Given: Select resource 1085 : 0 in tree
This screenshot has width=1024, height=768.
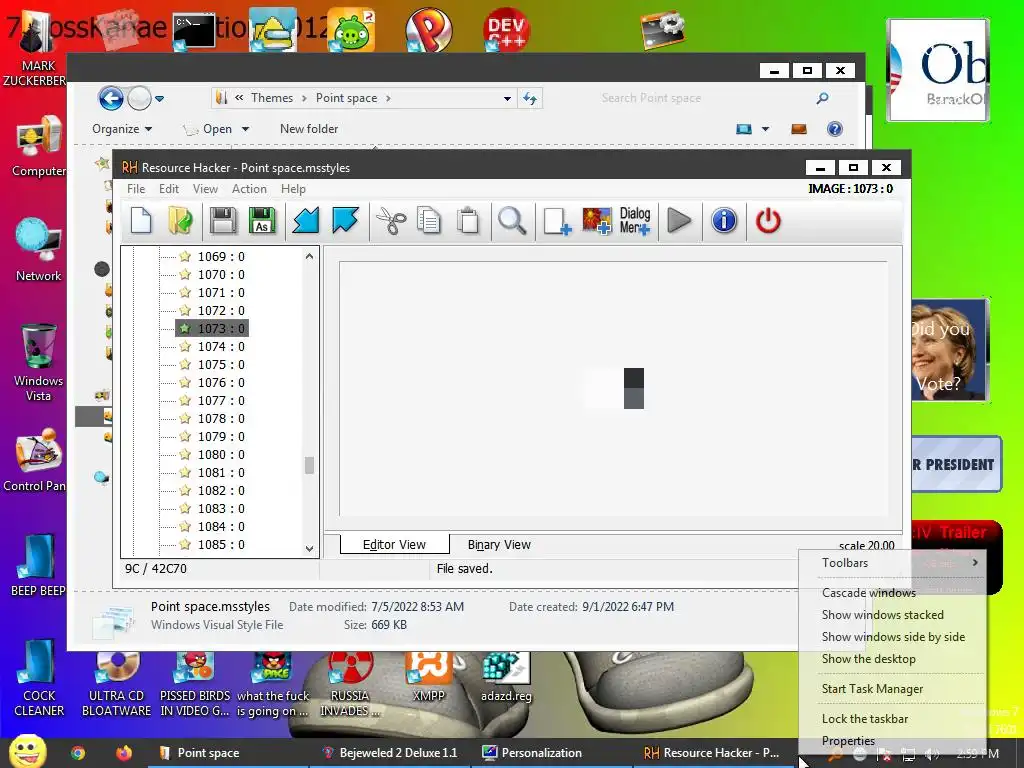Looking at the screenshot, I should pos(221,545).
